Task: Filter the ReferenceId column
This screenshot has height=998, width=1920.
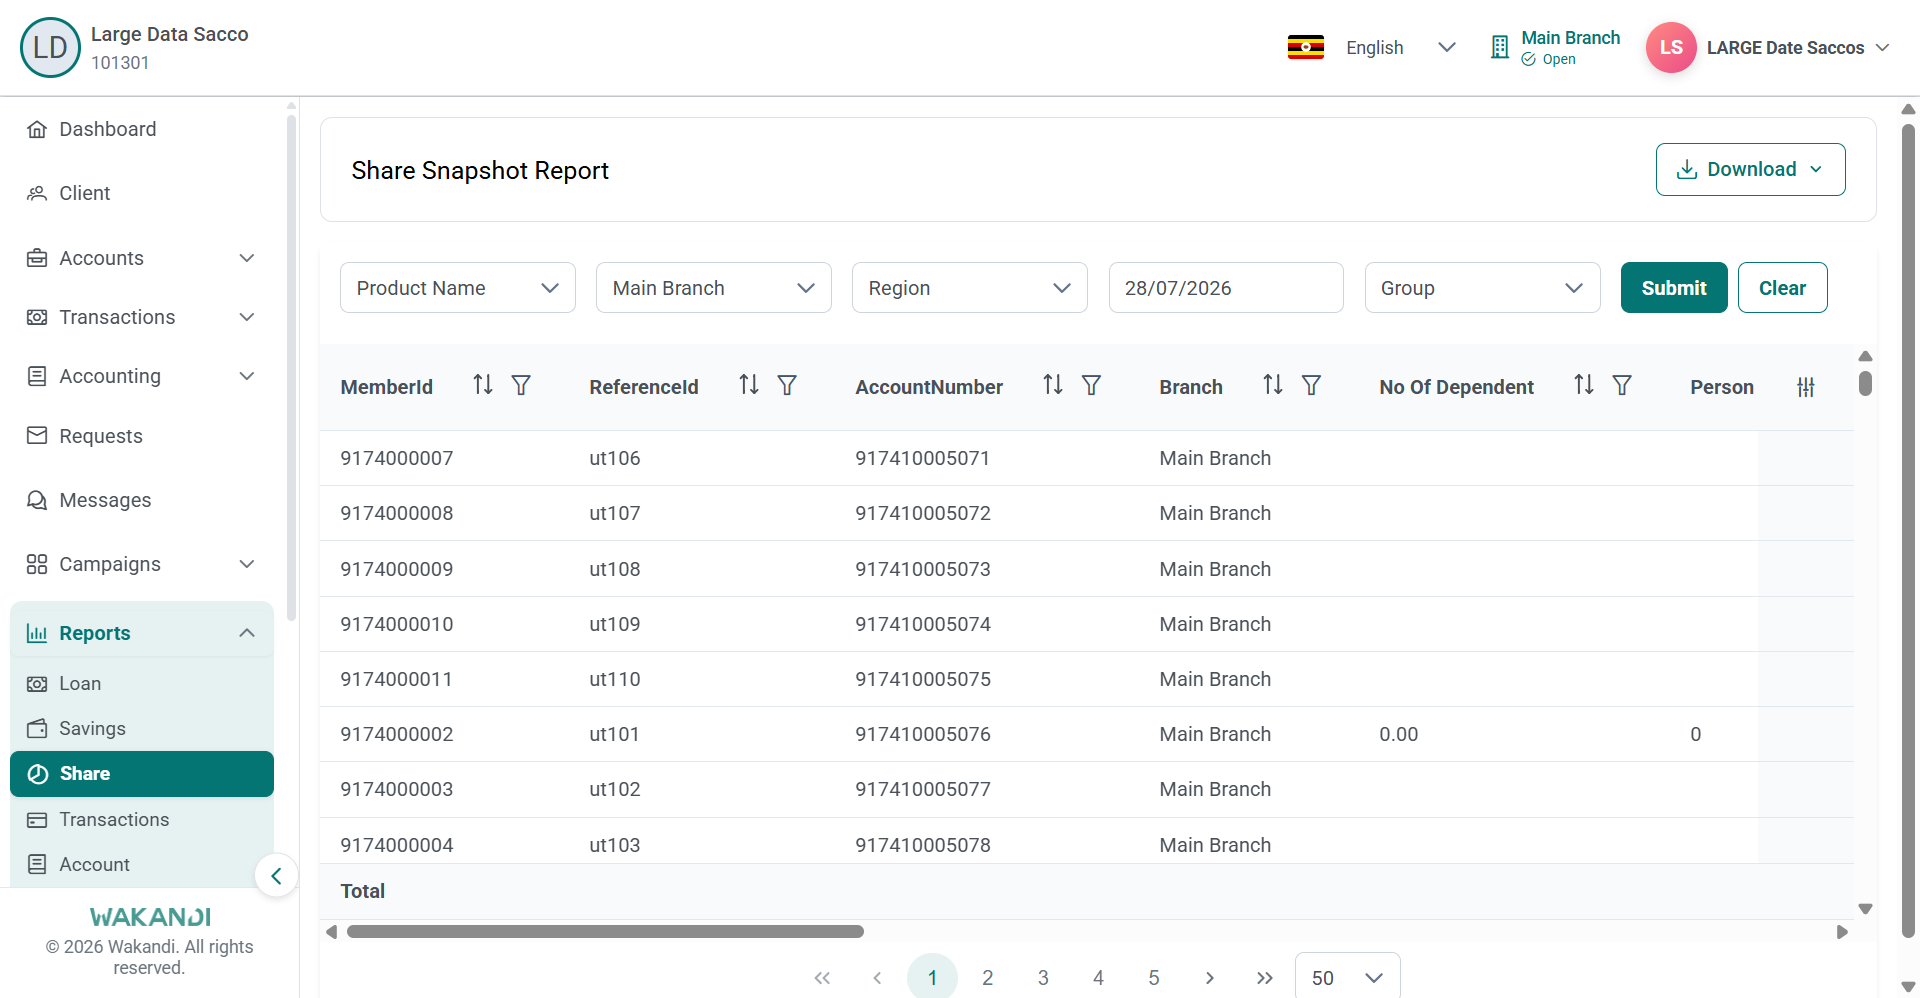Action: [787, 385]
